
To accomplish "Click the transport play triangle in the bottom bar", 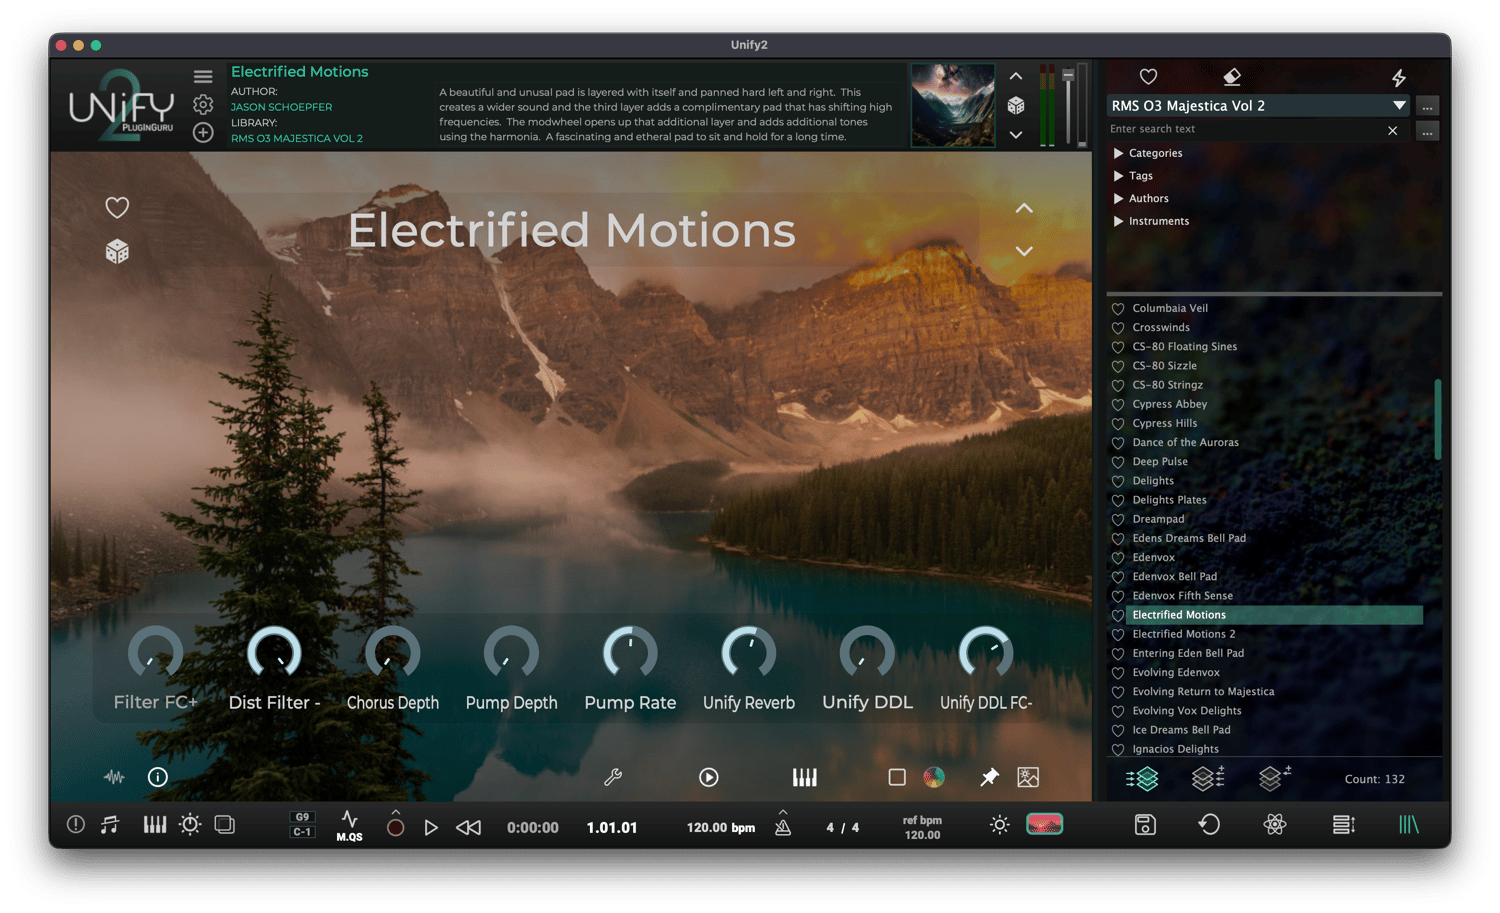I will point(431,827).
